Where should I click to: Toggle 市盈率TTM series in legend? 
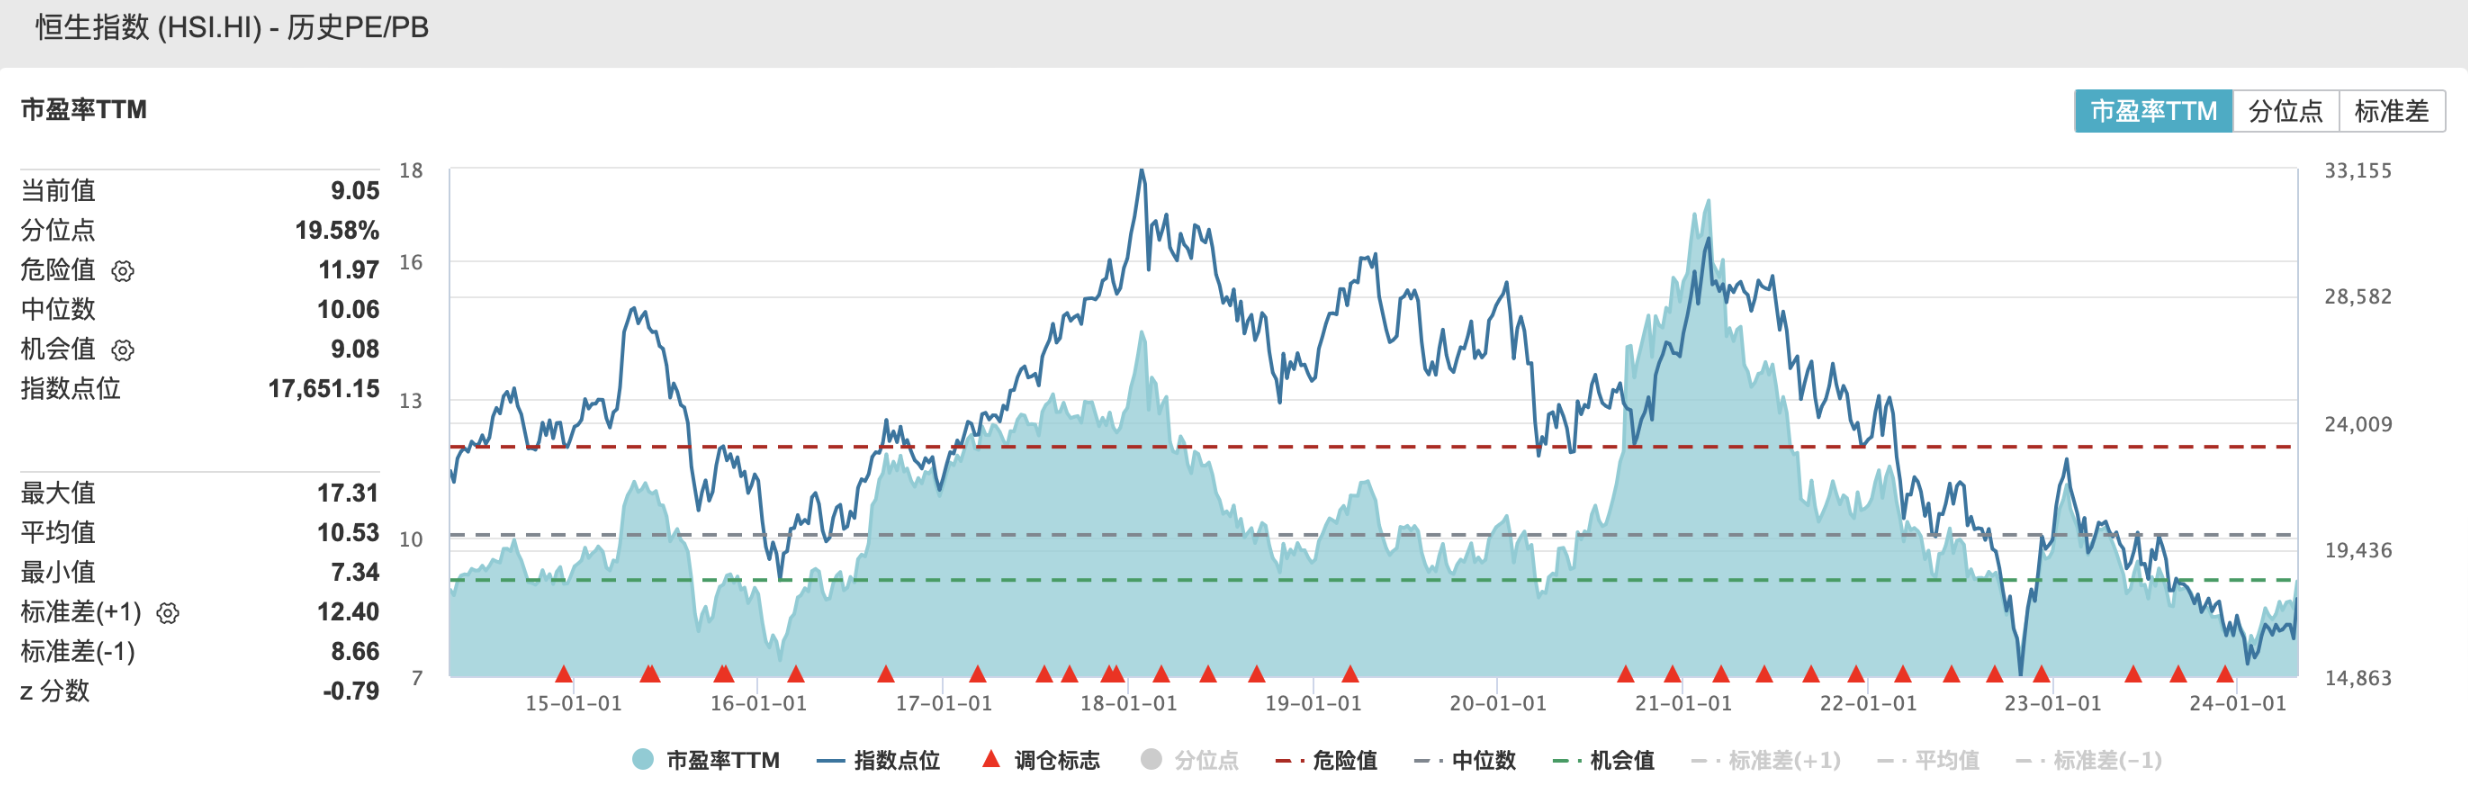coord(722,761)
